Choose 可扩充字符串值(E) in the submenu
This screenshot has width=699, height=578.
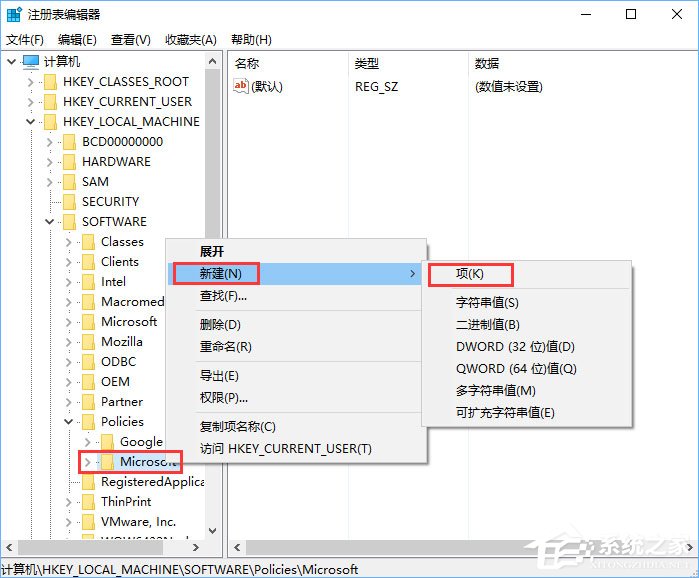point(526,413)
